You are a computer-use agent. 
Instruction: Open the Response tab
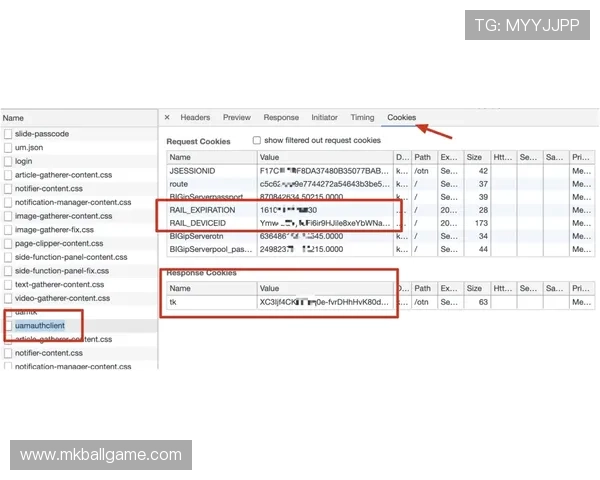tap(281, 117)
